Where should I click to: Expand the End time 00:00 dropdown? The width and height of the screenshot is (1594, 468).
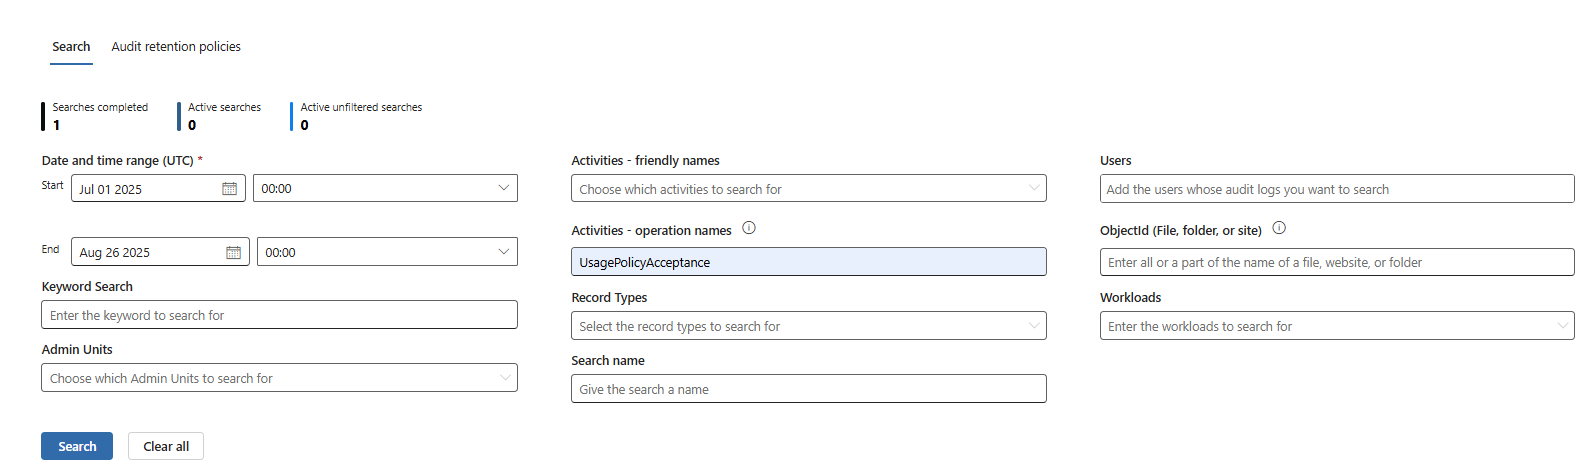click(387, 253)
